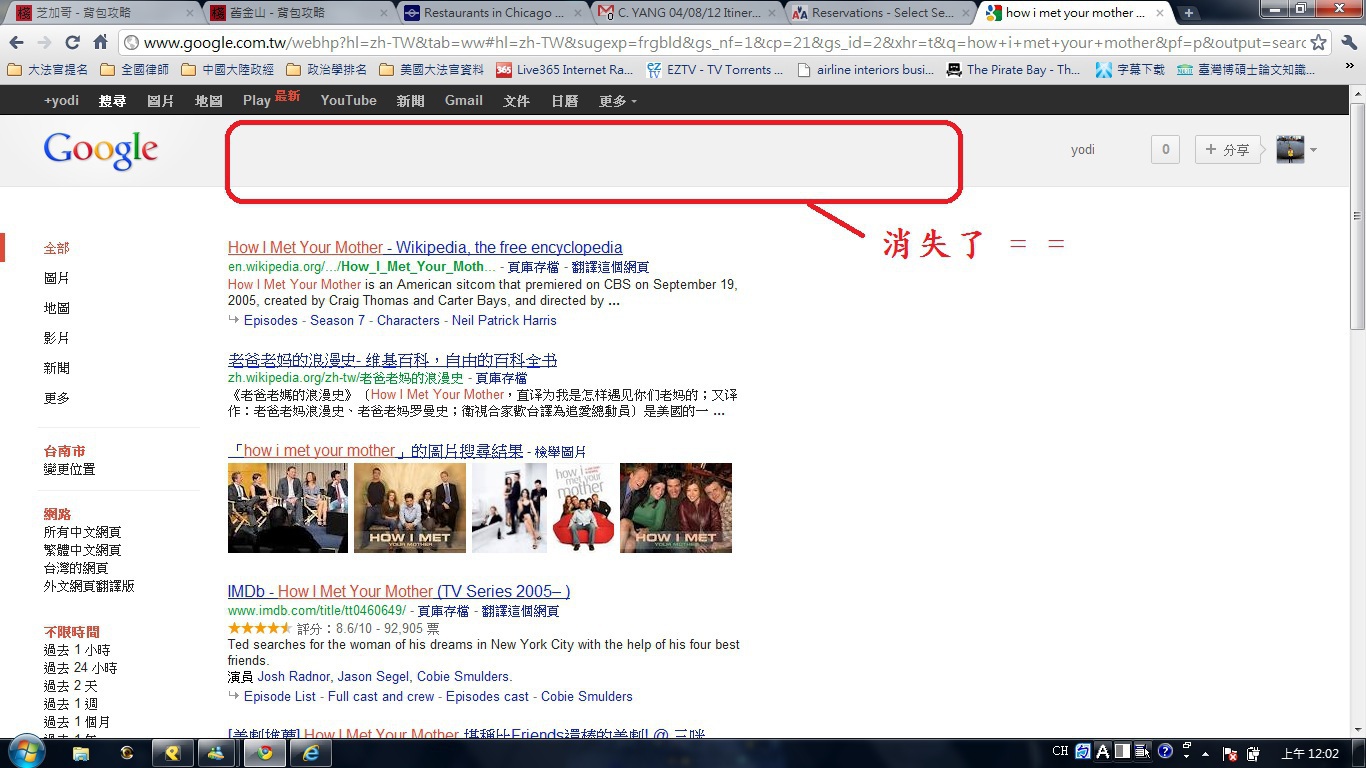Open the 美國大法官資料 bookmark folder
Viewport: 1366px width, 768px height.
click(431, 70)
